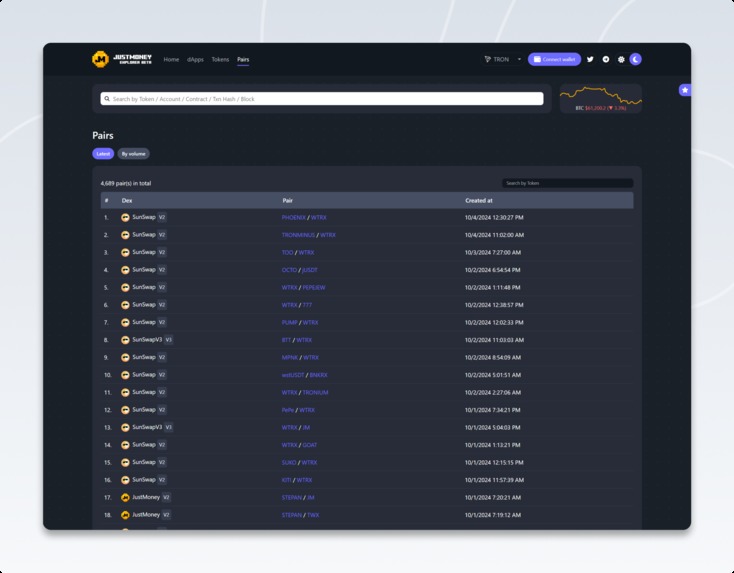
Task: Open the TOO token link
Action: click(287, 253)
